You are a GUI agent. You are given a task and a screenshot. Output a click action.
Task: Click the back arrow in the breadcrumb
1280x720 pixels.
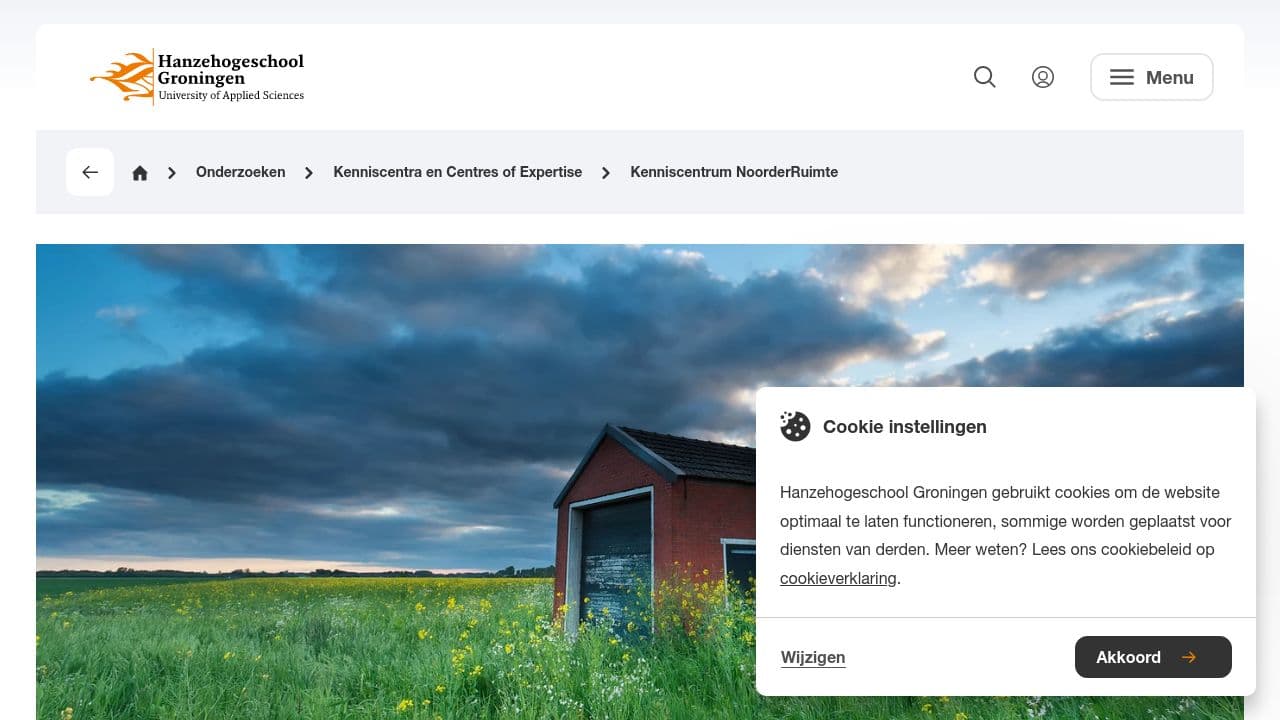coord(90,172)
